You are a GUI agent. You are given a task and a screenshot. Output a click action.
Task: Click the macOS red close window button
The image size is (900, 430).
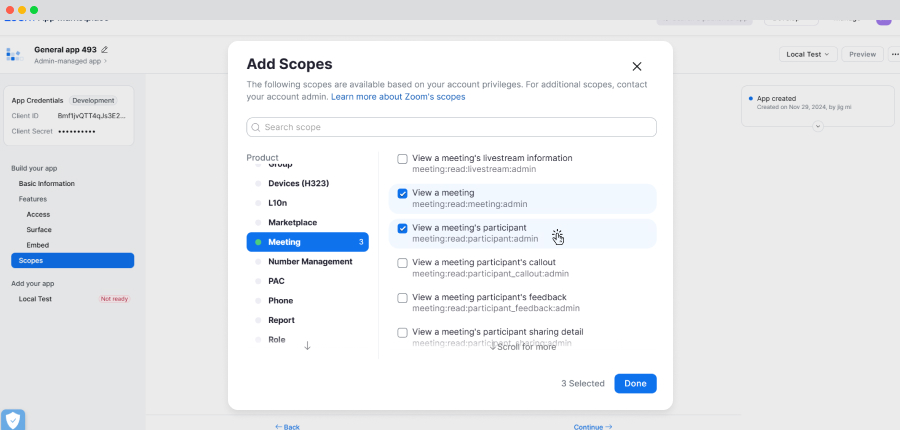tap(10, 10)
